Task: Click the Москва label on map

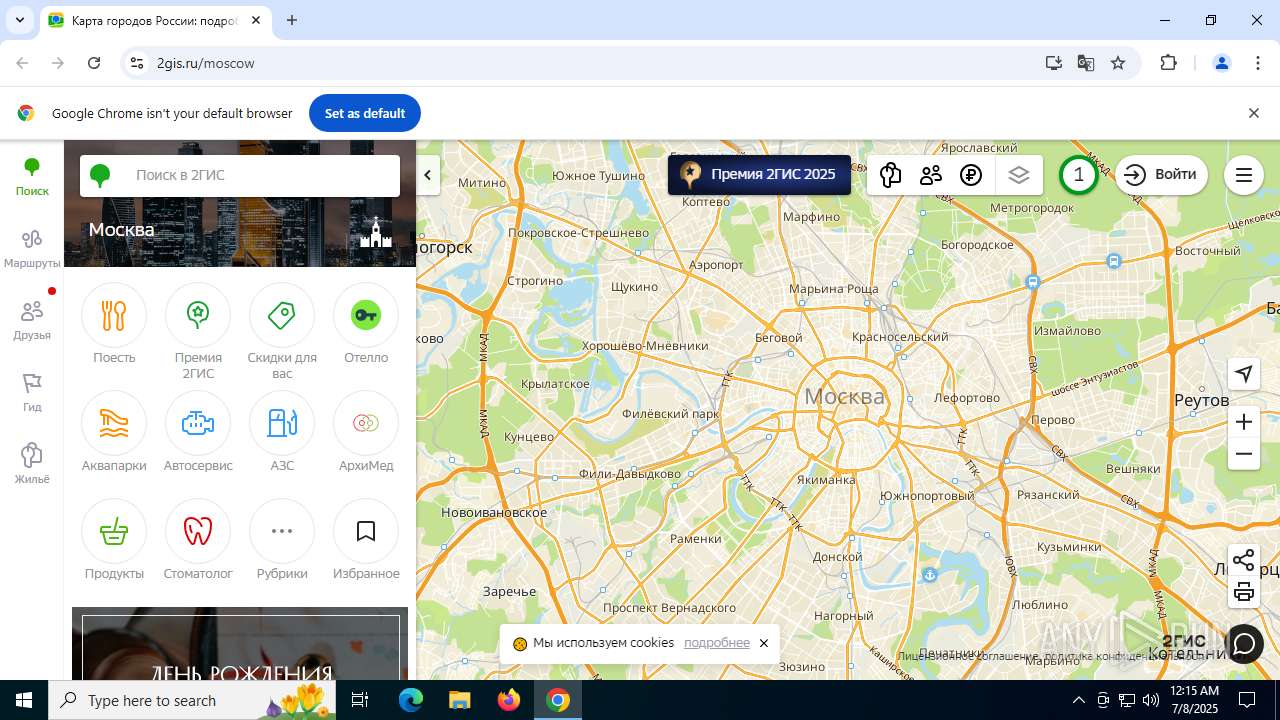Action: (845, 396)
